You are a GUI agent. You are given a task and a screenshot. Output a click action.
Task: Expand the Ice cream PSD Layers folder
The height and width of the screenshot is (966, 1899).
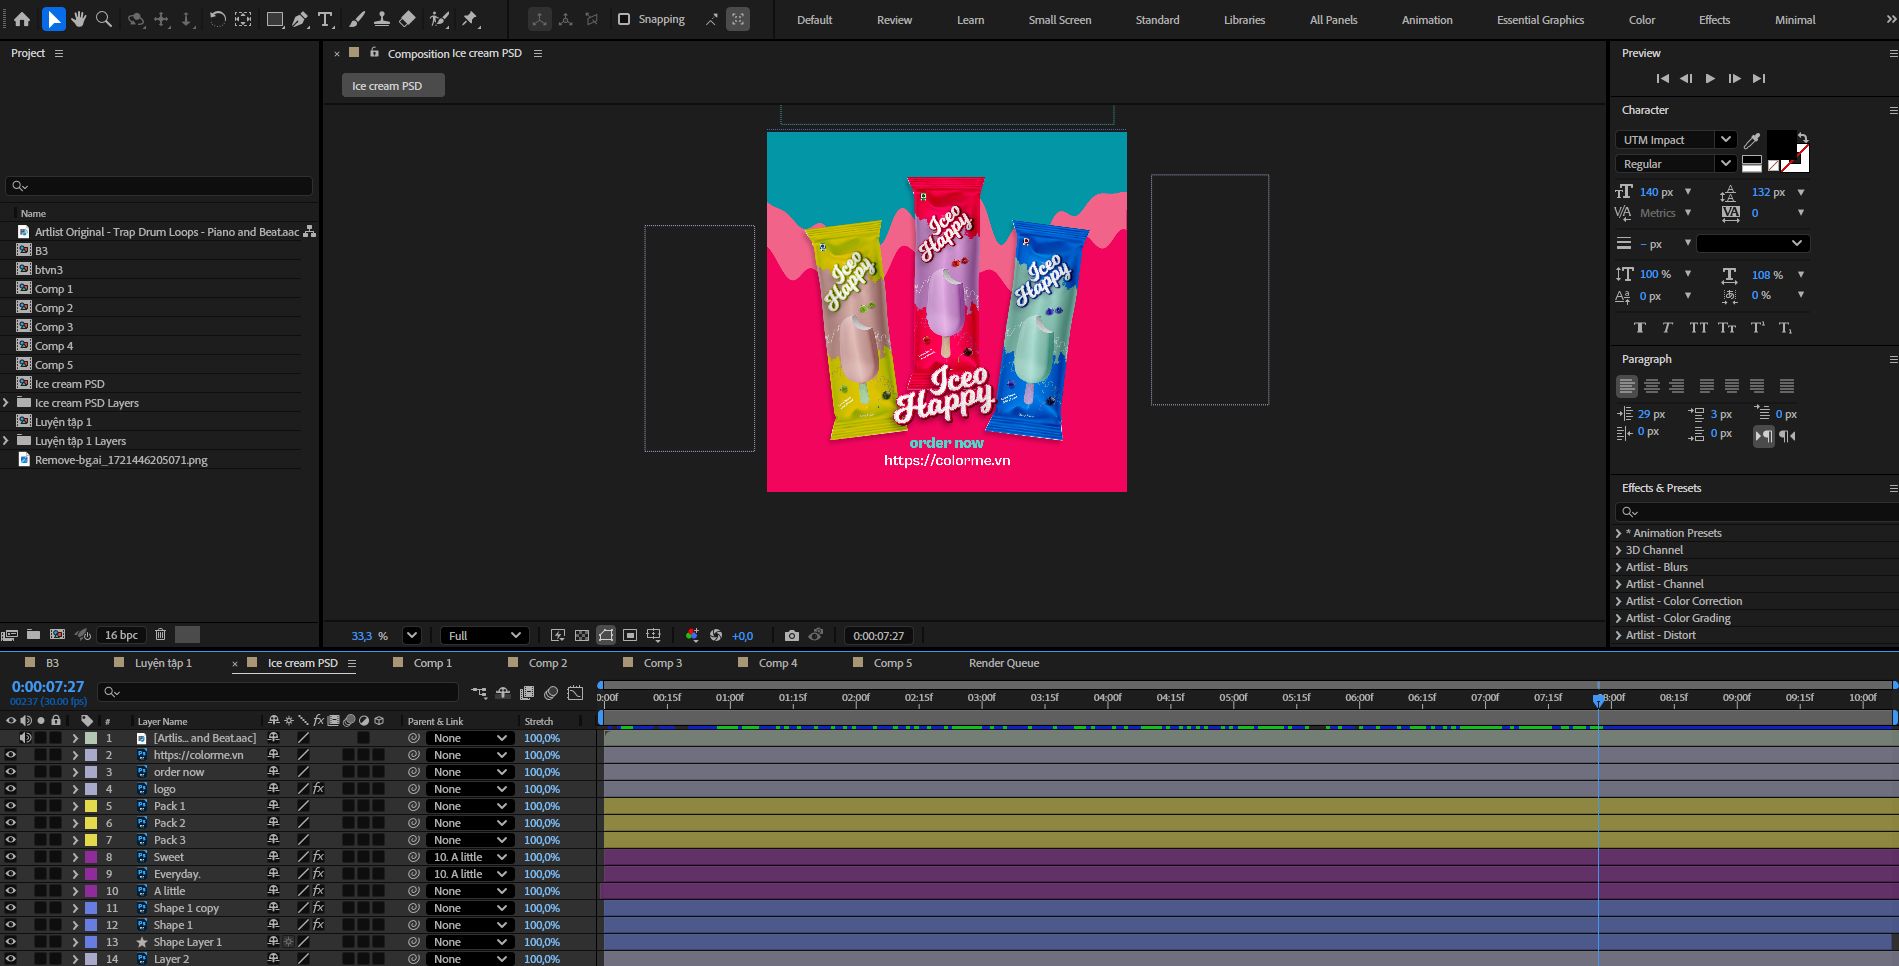(x=6, y=403)
